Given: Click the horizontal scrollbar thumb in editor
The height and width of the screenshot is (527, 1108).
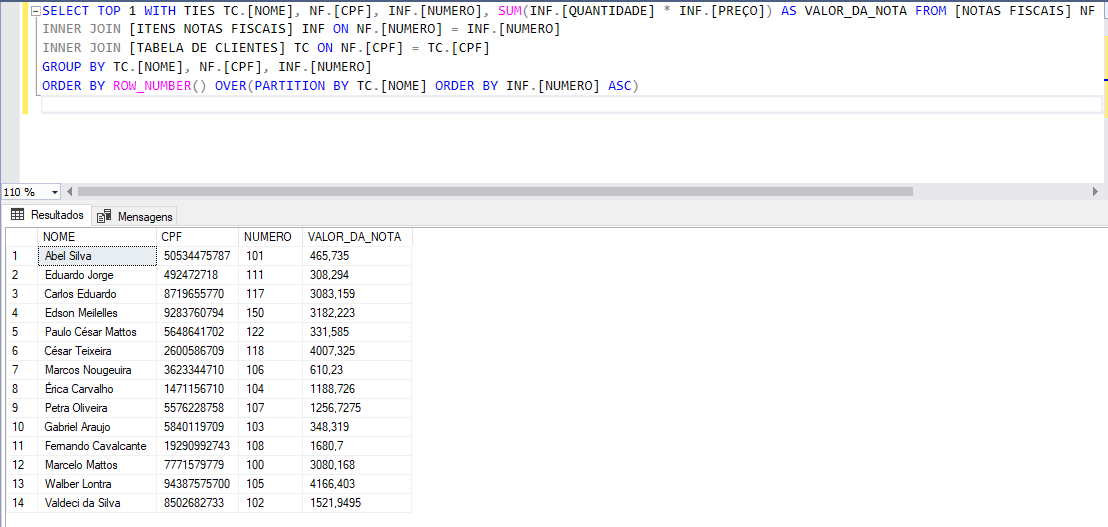Looking at the screenshot, I should 495,191.
